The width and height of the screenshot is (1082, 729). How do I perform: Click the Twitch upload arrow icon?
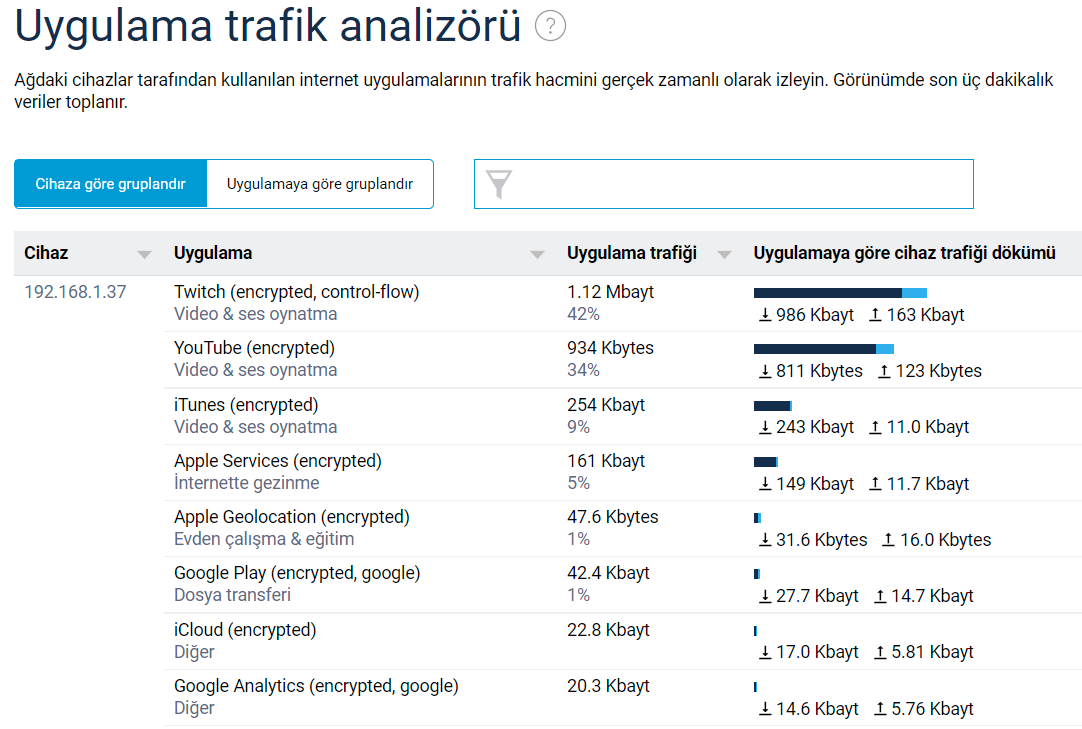(875, 315)
